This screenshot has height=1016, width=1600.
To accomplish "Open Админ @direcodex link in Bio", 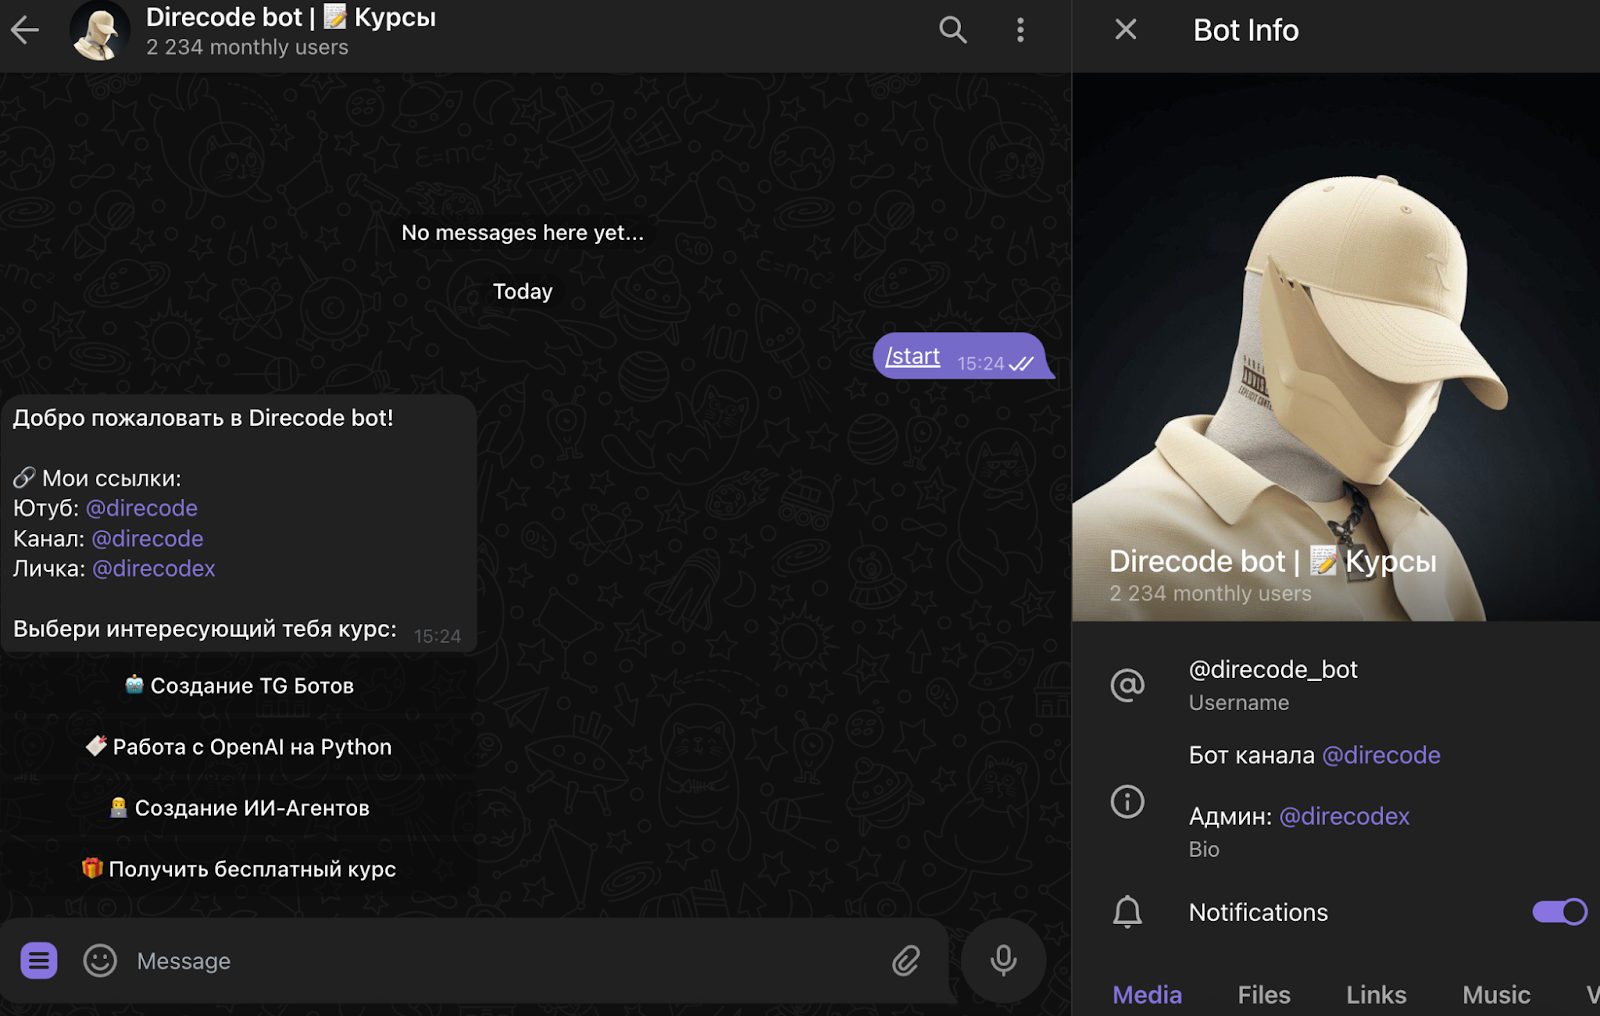I will pyautogui.click(x=1344, y=816).
